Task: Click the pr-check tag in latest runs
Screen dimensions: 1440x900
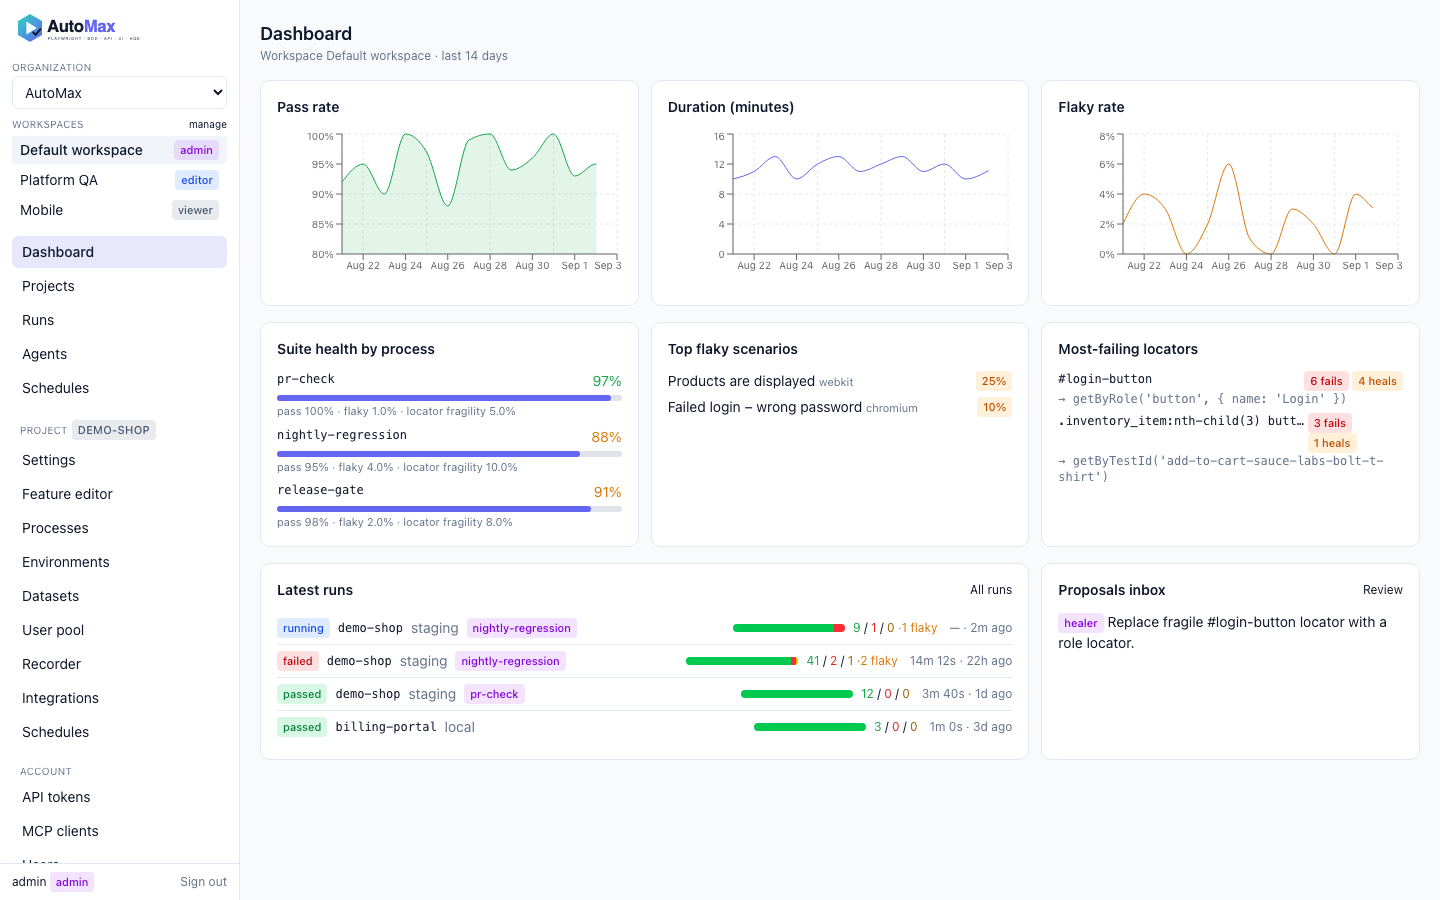Action: [494, 694]
